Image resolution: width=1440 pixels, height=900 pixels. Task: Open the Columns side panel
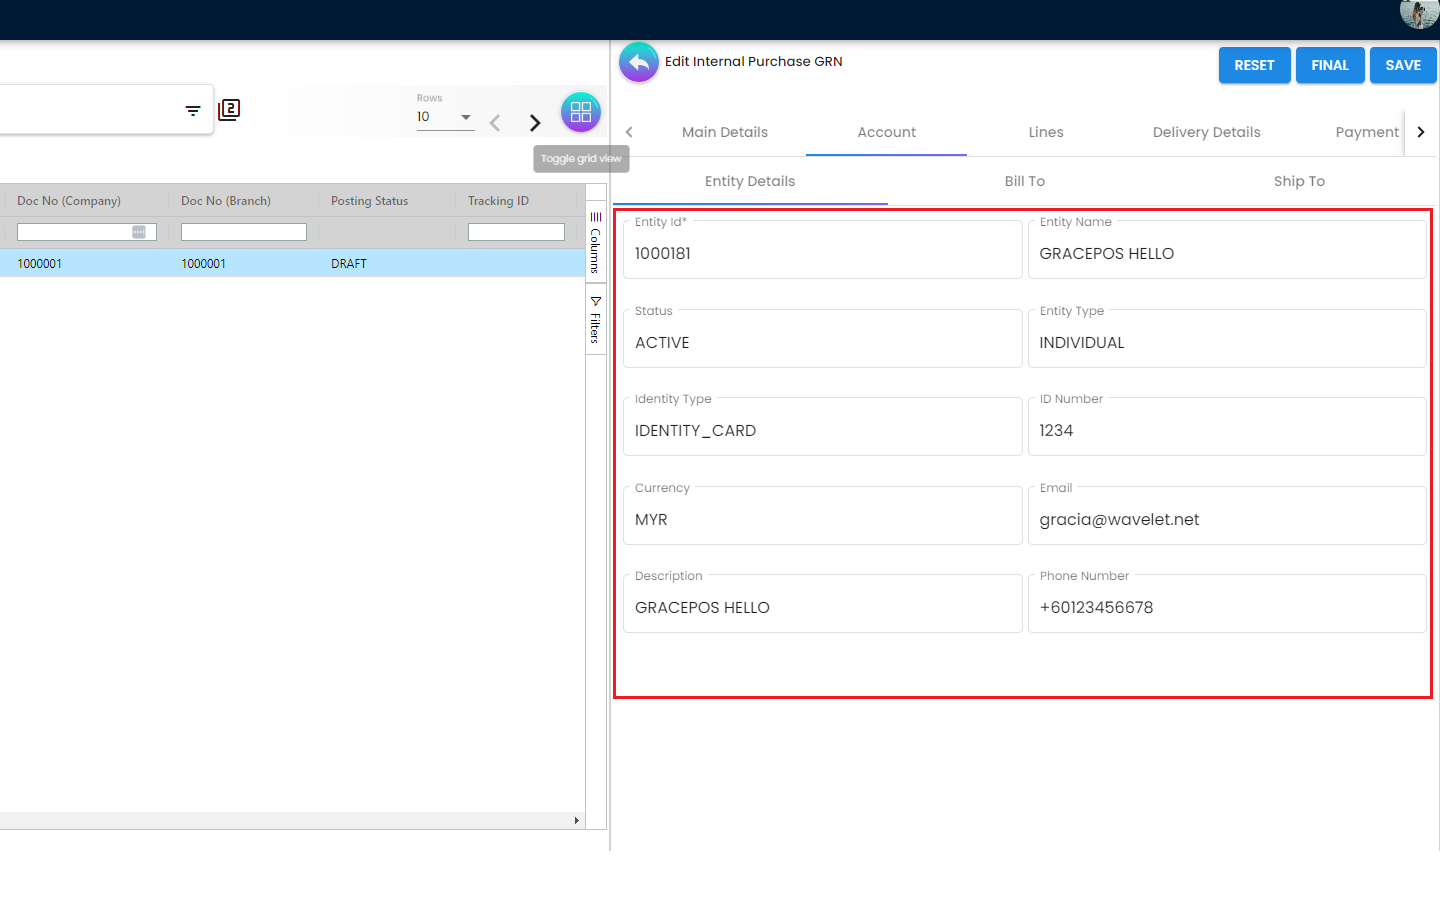click(596, 243)
